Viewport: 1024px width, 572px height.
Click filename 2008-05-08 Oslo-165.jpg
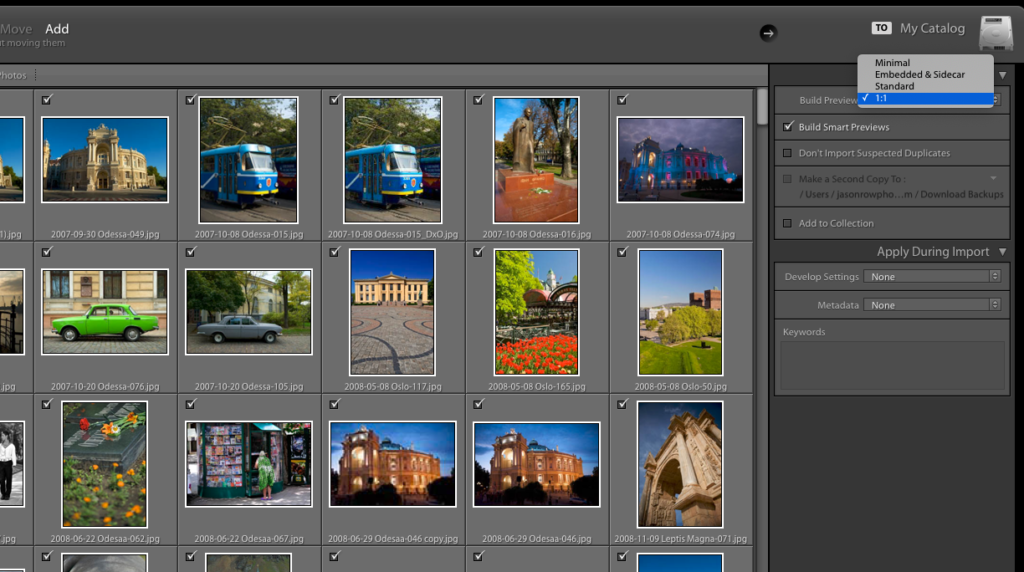537,386
